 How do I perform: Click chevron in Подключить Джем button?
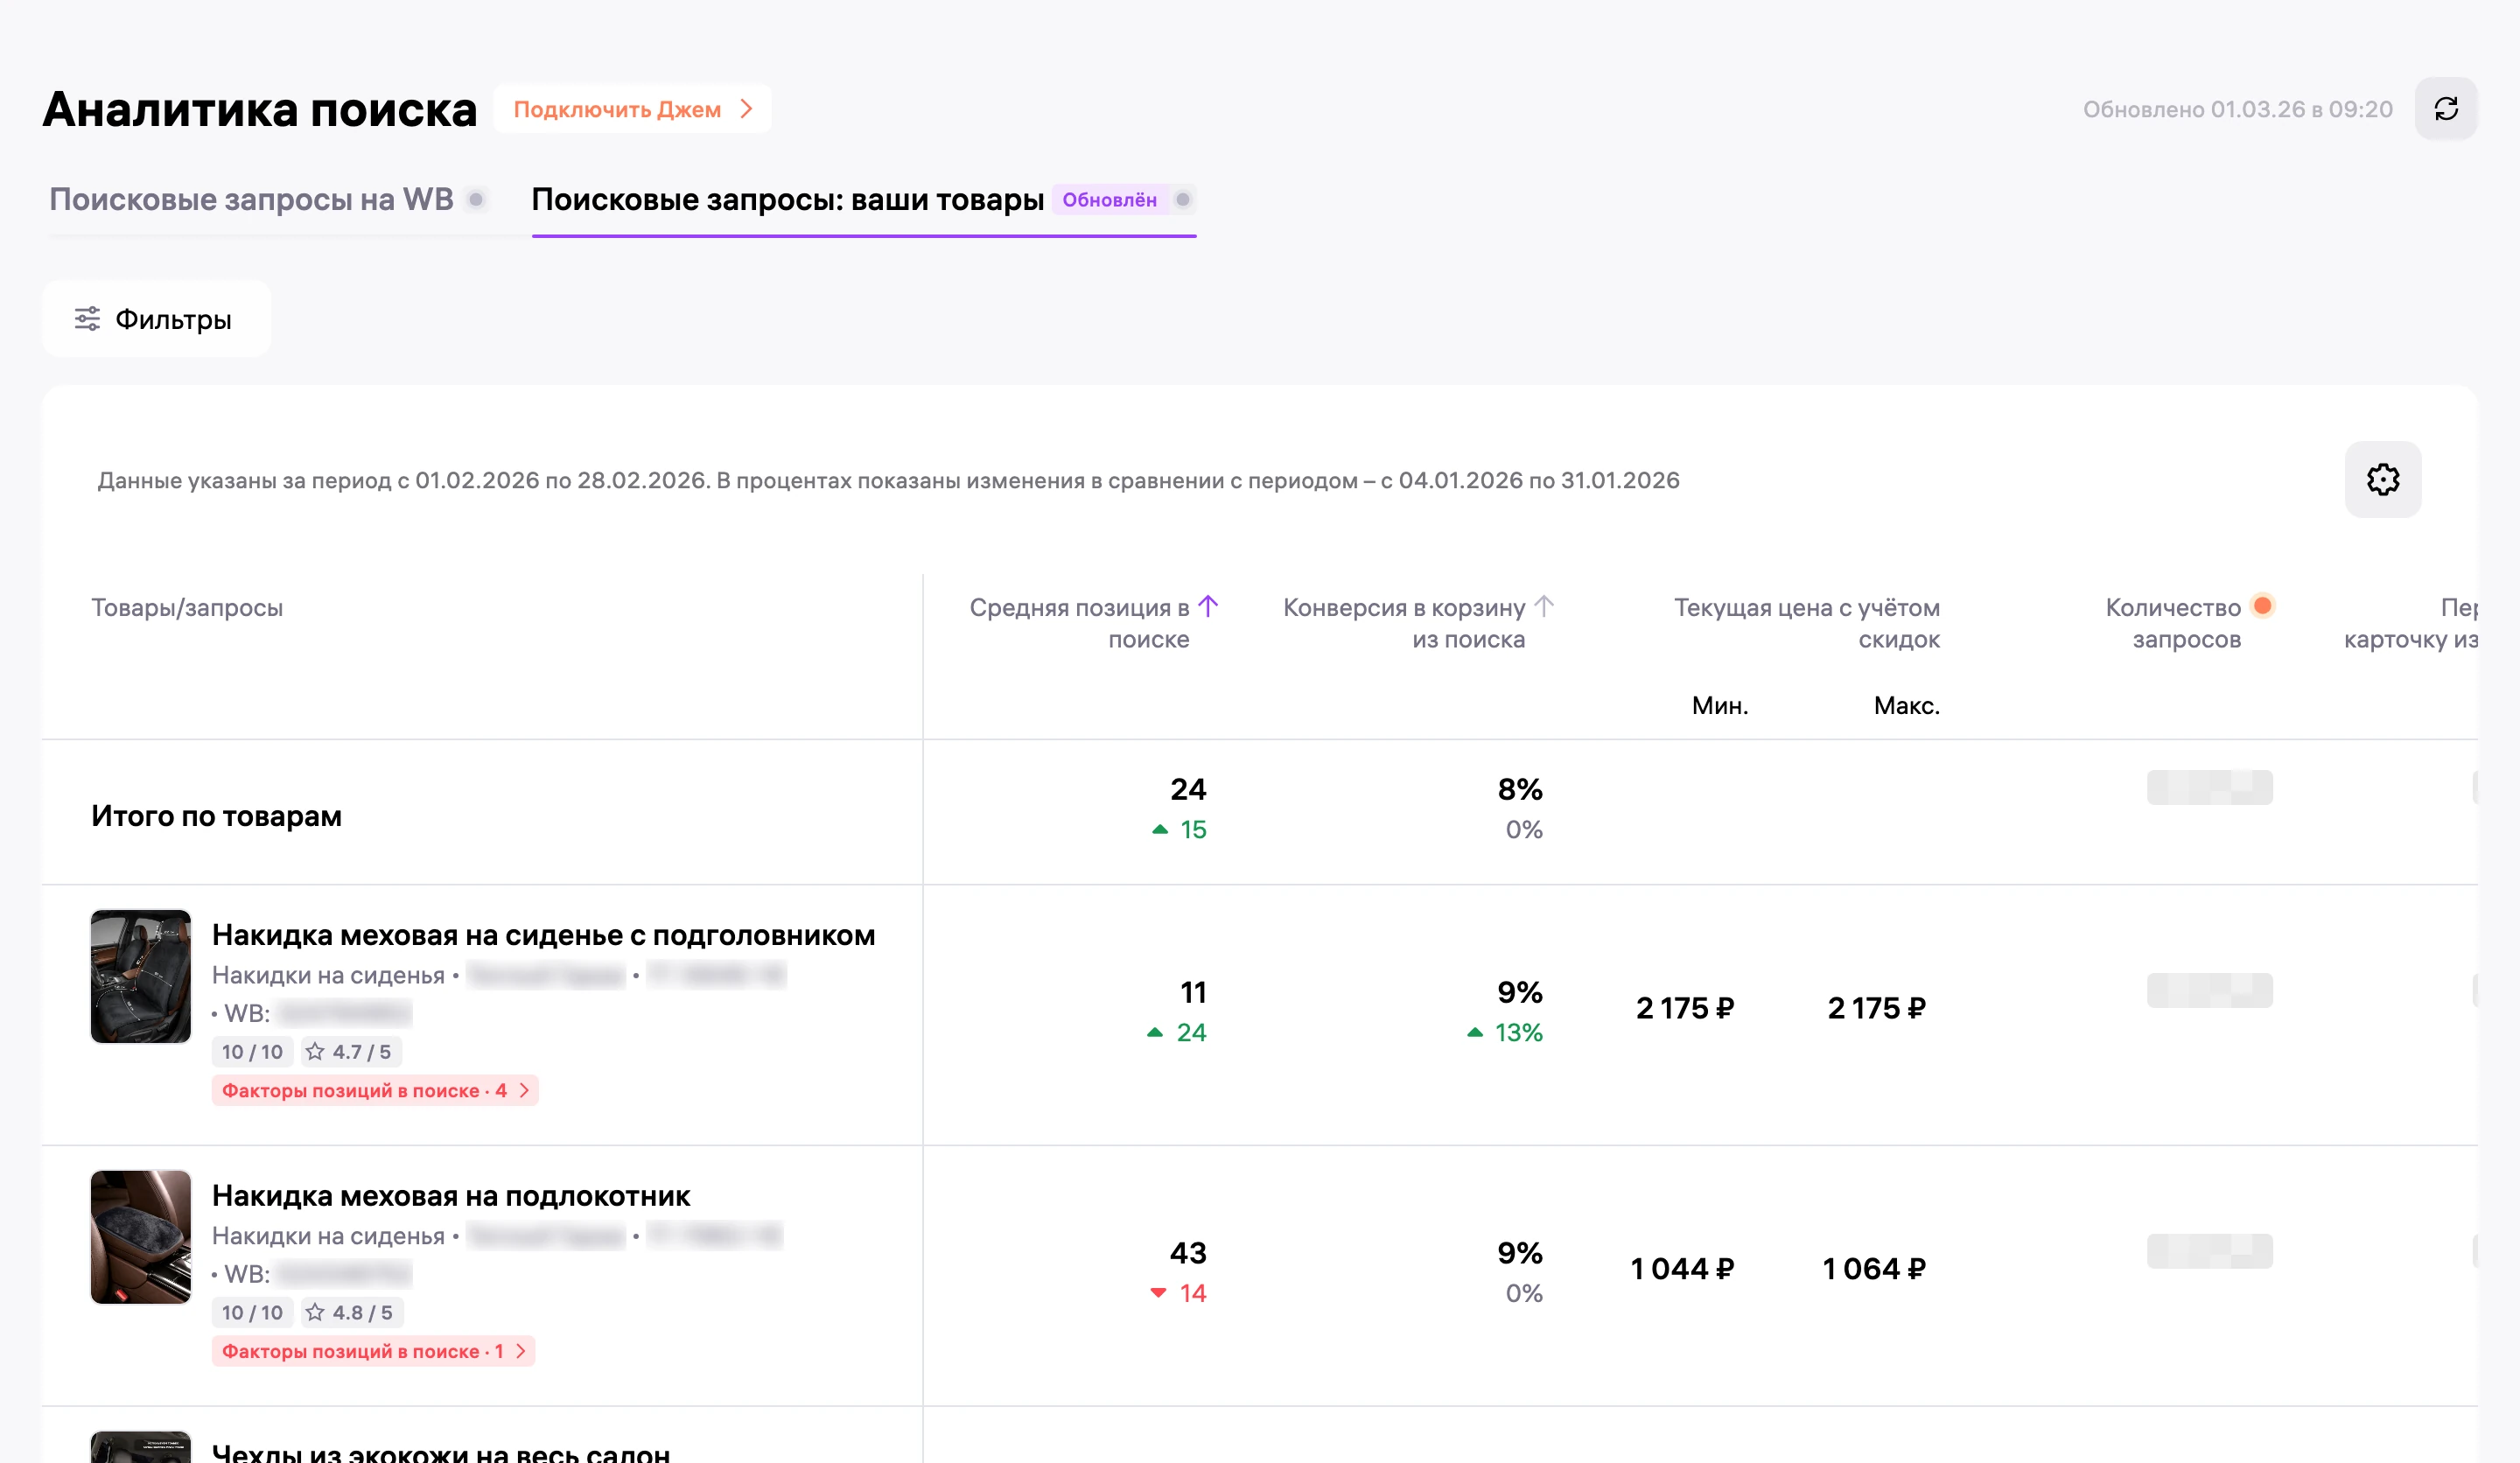(x=746, y=109)
